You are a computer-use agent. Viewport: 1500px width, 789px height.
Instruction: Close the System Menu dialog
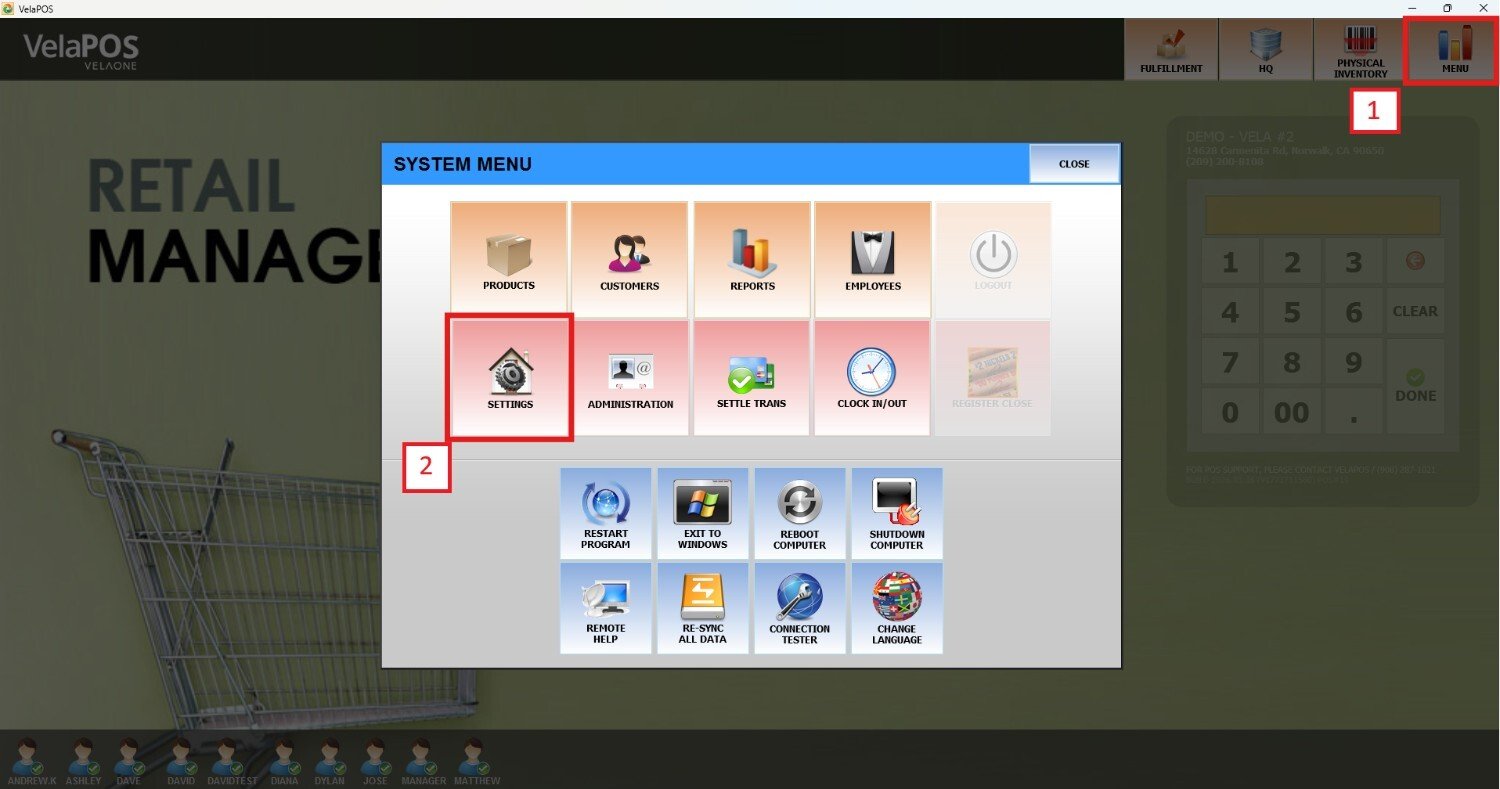click(1073, 164)
